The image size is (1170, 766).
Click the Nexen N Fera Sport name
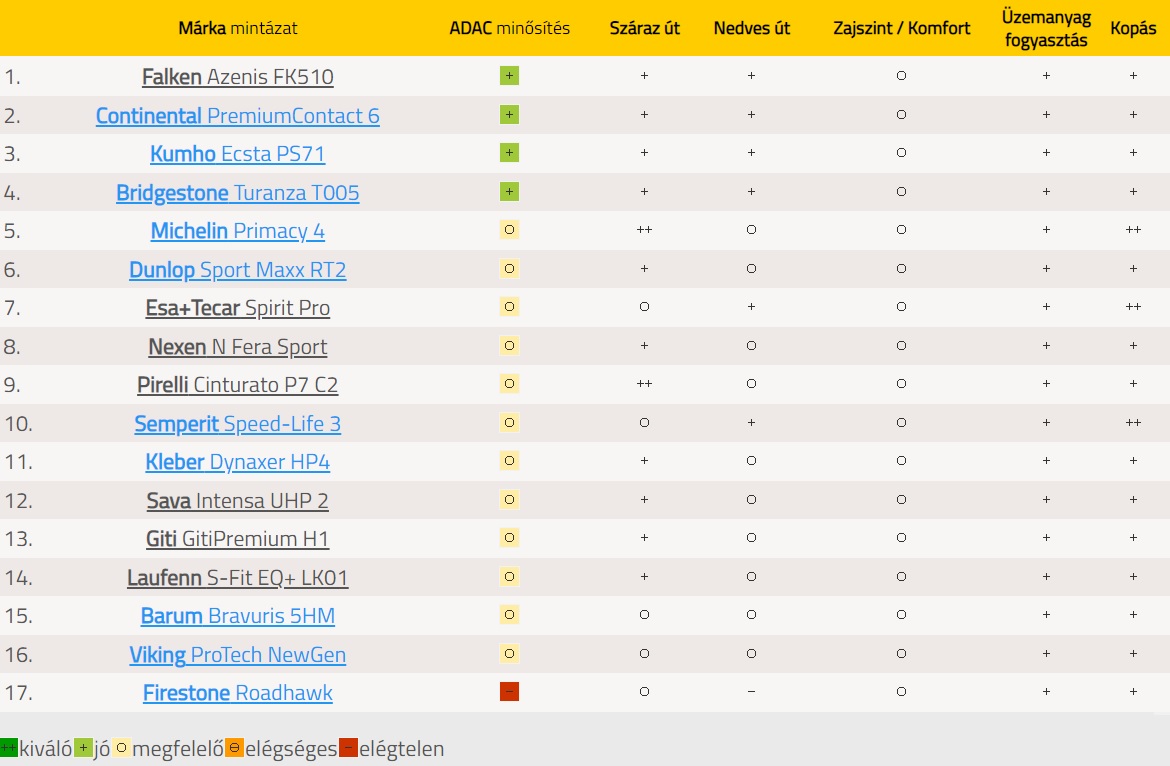(x=237, y=347)
